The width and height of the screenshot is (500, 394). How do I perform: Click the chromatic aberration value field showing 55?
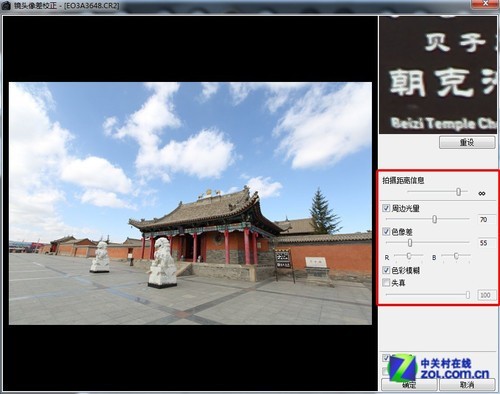point(486,243)
